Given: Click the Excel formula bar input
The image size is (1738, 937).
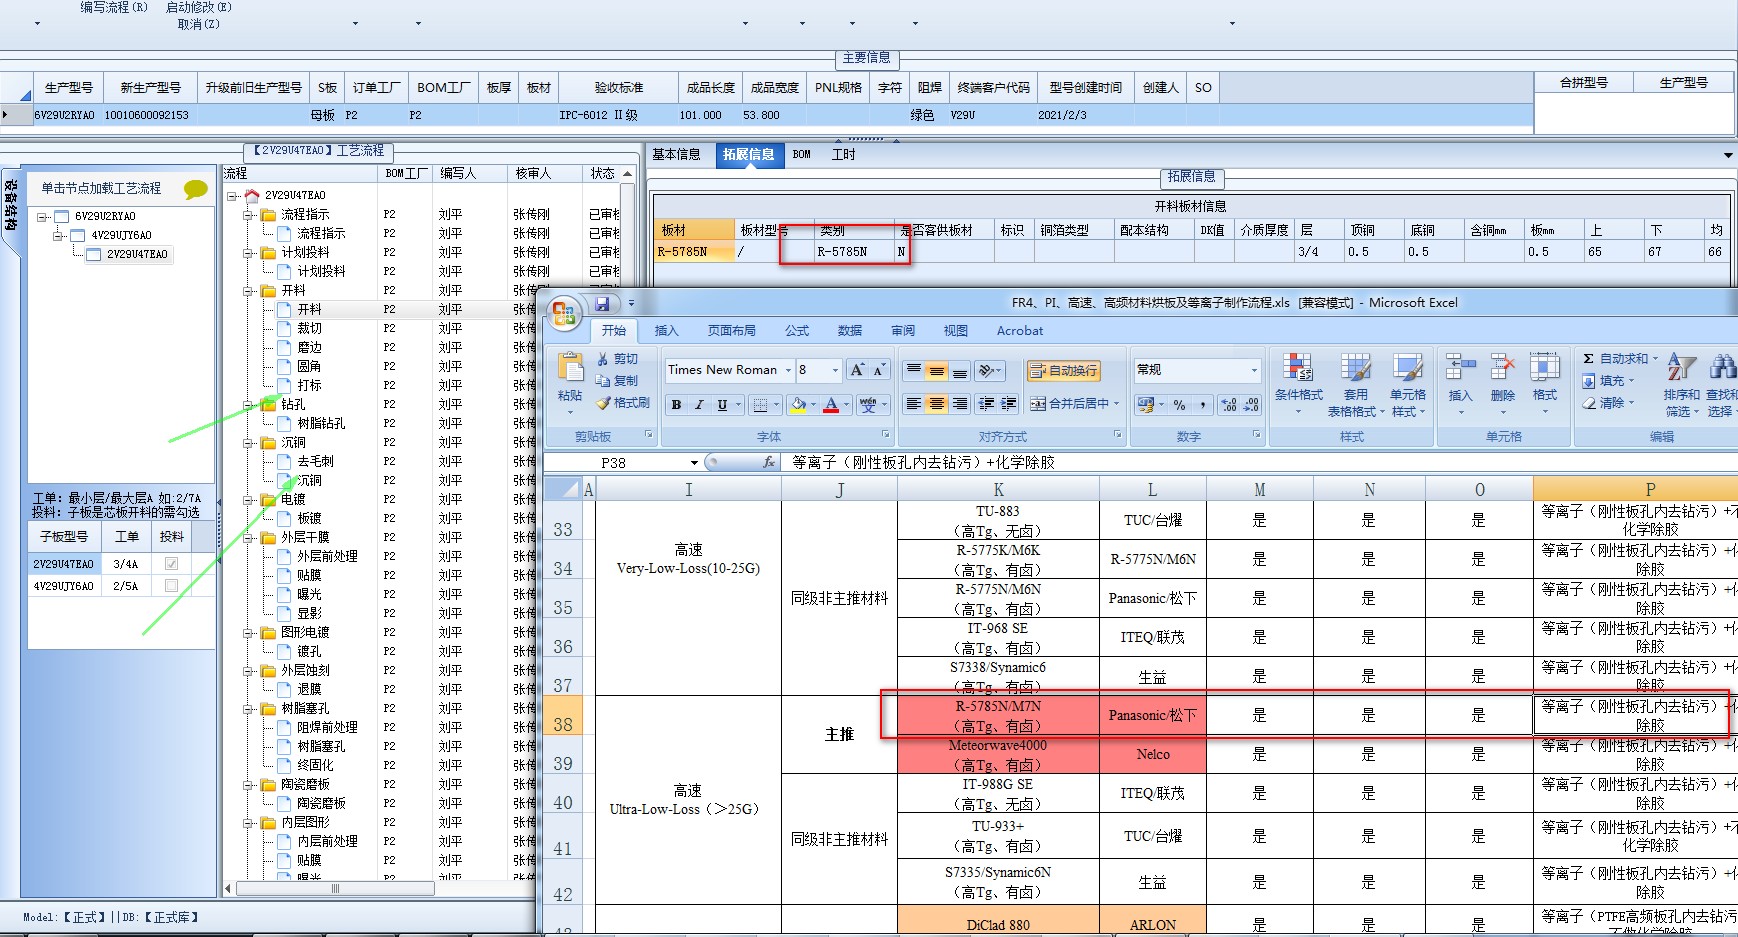Looking at the screenshot, I should [x=1260, y=462].
